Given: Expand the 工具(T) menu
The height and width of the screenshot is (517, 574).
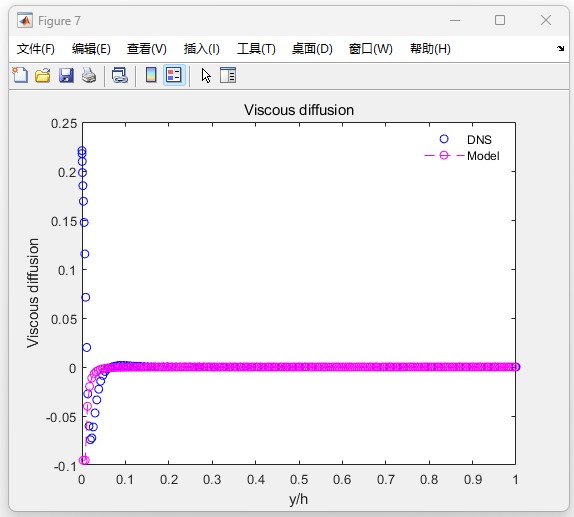Looking at the screenshot, I should [256, 49].
